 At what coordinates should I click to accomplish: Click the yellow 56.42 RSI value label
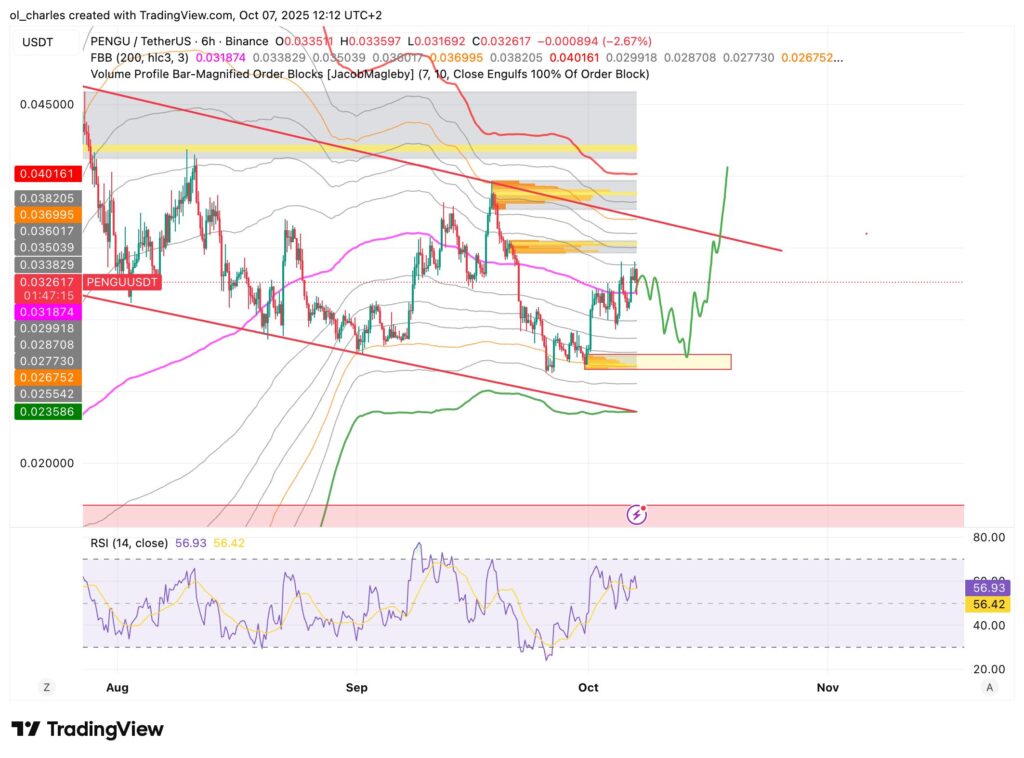(987, 604)
